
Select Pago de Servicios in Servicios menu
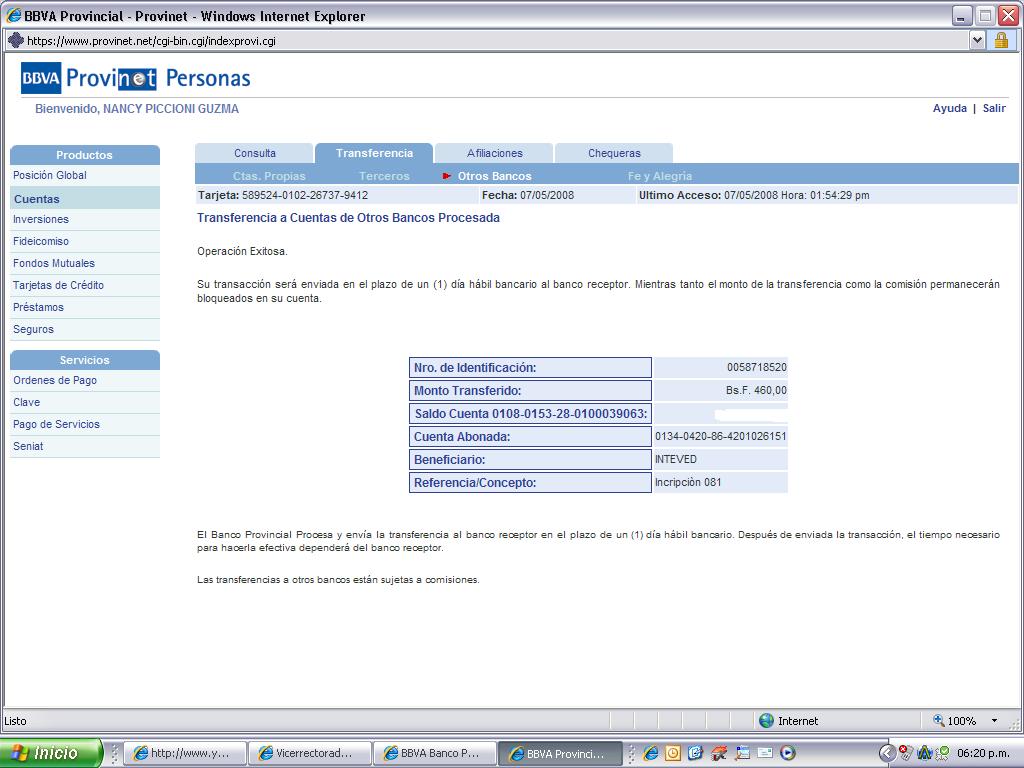pyautogui.click(x=56, y=424)
